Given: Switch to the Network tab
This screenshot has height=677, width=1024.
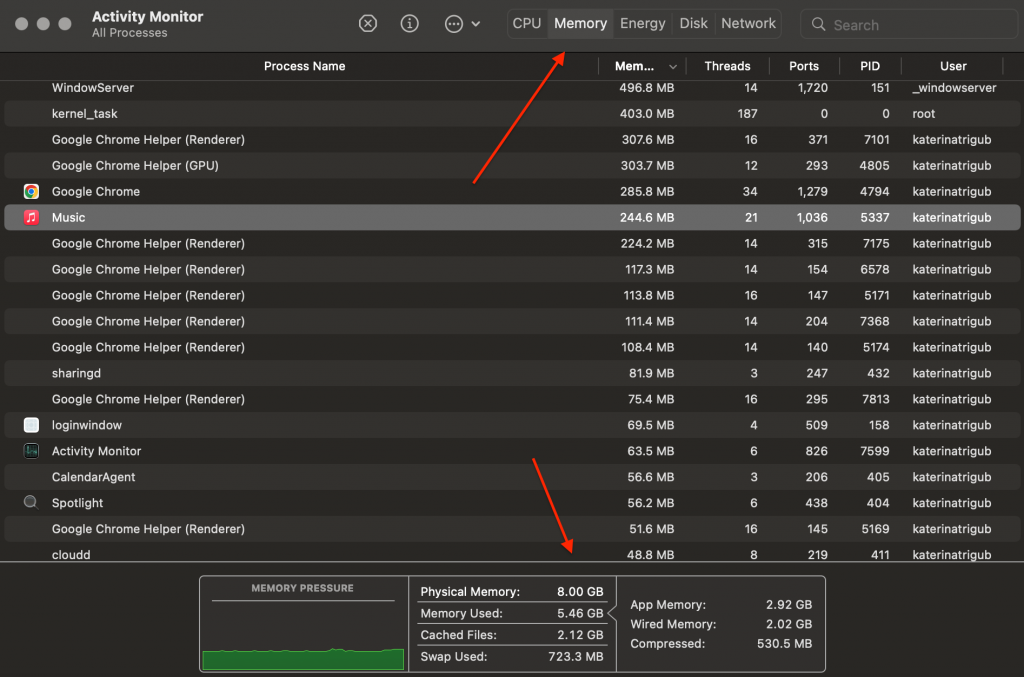Looking at the screenshot, I should pyautogui.click(x=748, y=24).
